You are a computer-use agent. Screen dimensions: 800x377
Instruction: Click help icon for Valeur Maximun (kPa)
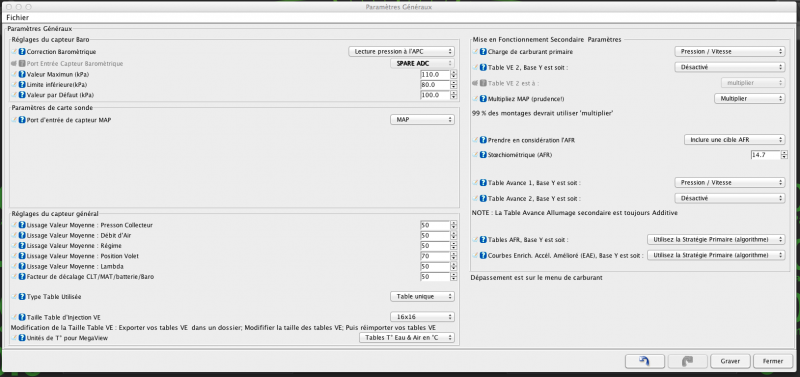[x=22, y=74]
